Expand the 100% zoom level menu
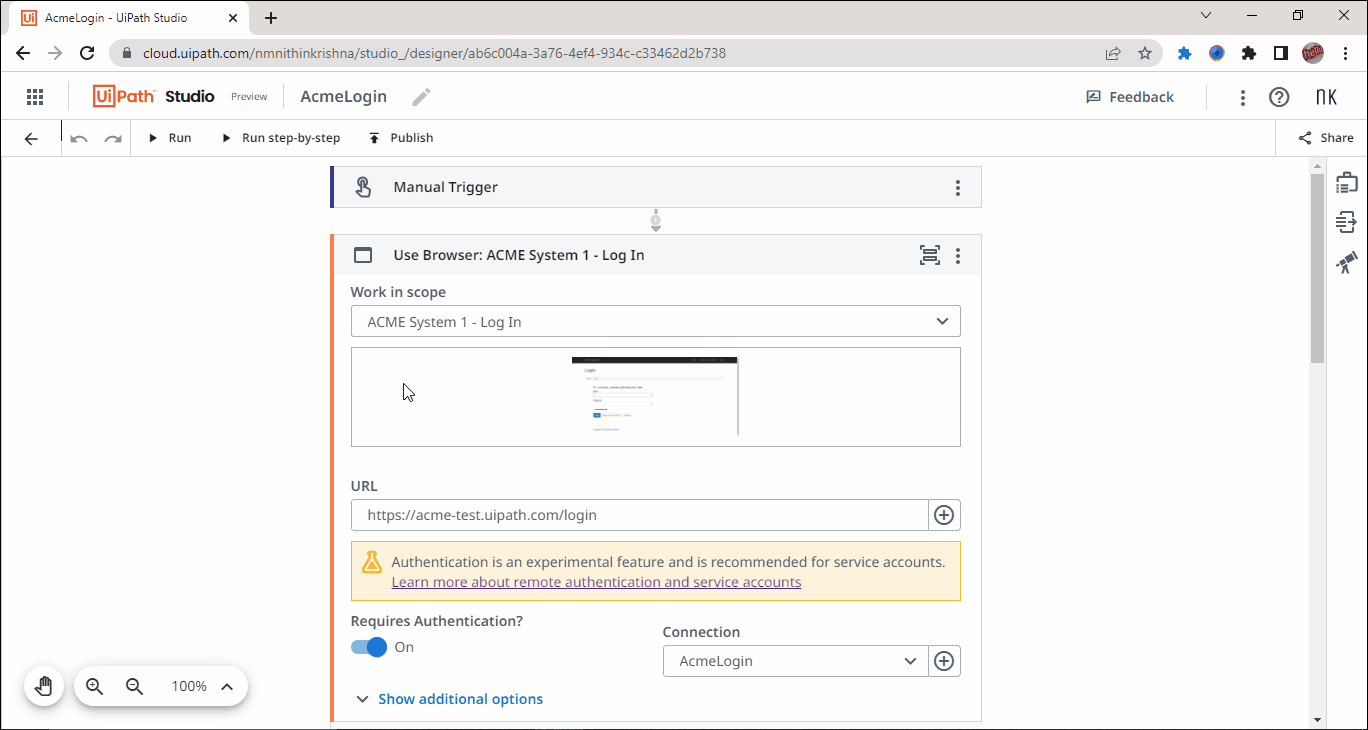Image resolution: width=1368 pixels, height=730 pixels. [227, 686]
